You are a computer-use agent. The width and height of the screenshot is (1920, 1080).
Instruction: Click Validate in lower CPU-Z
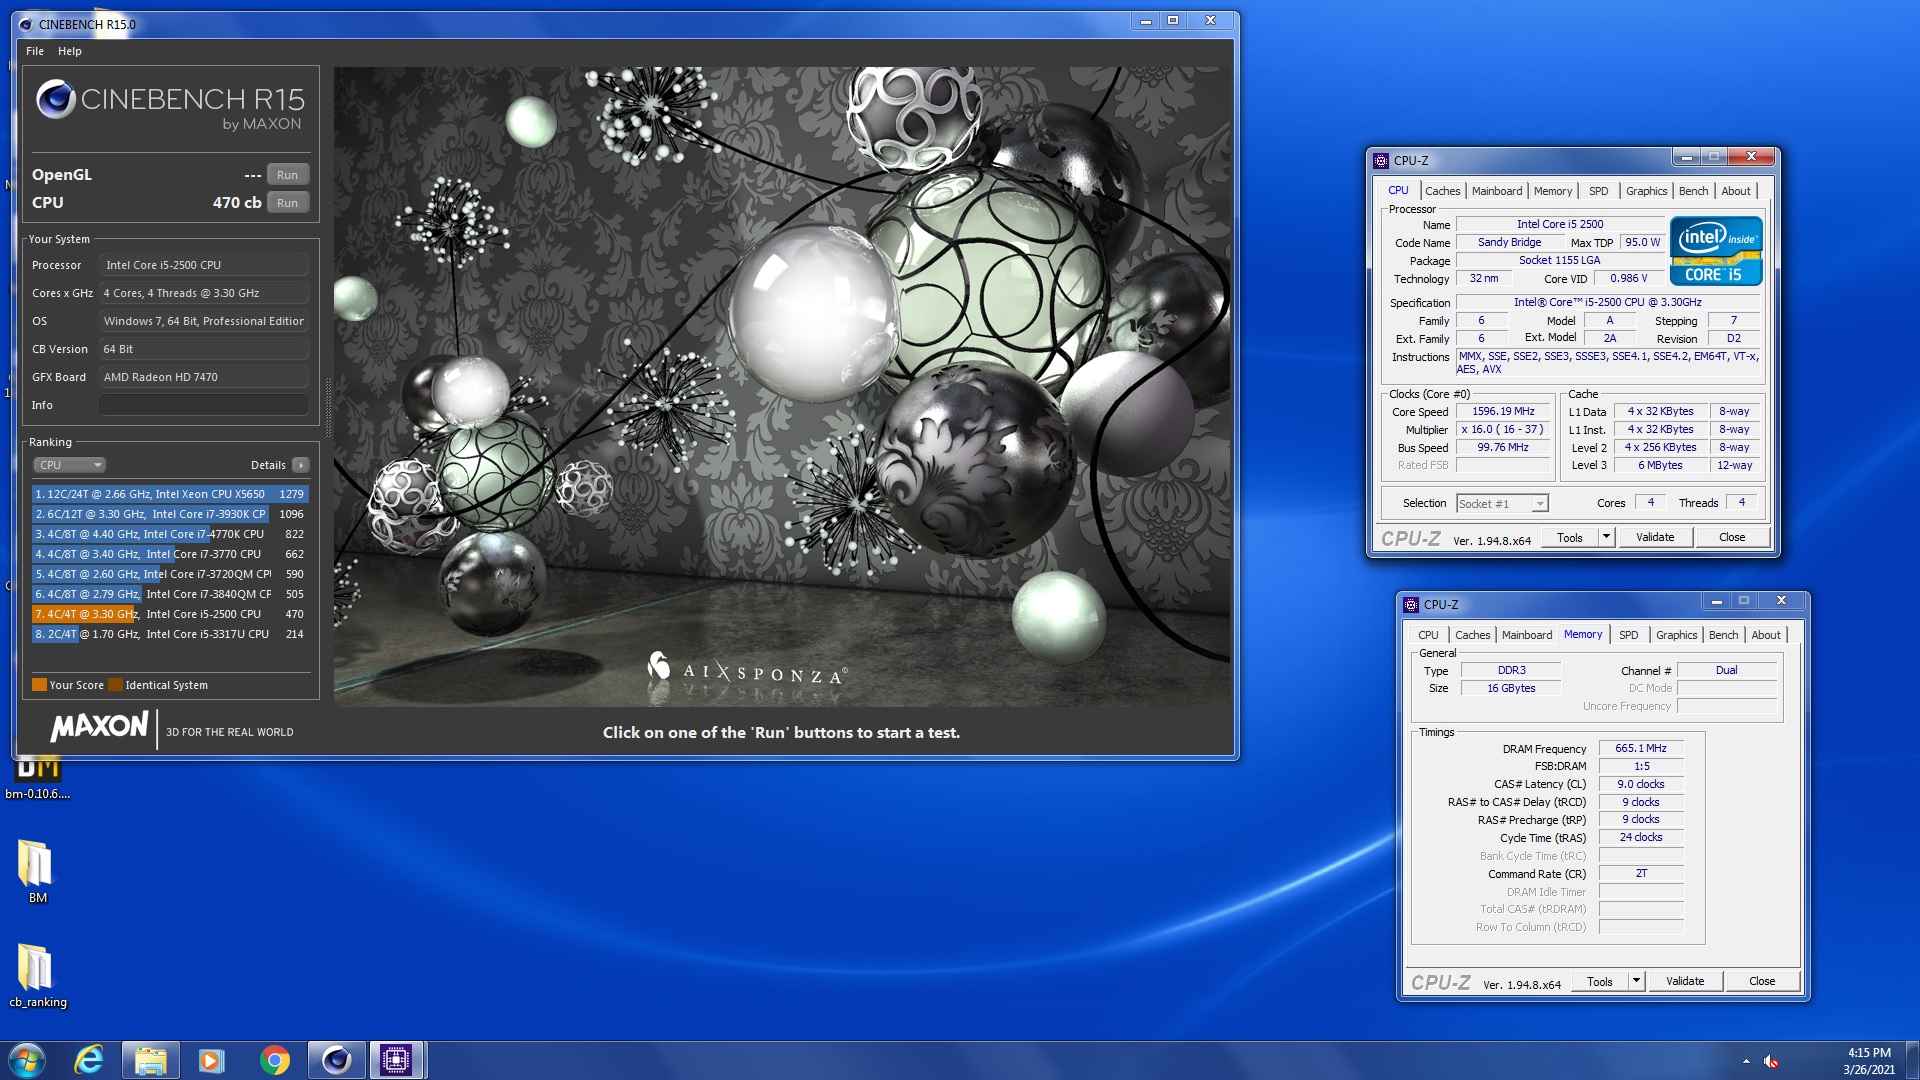coord(1684,981)
